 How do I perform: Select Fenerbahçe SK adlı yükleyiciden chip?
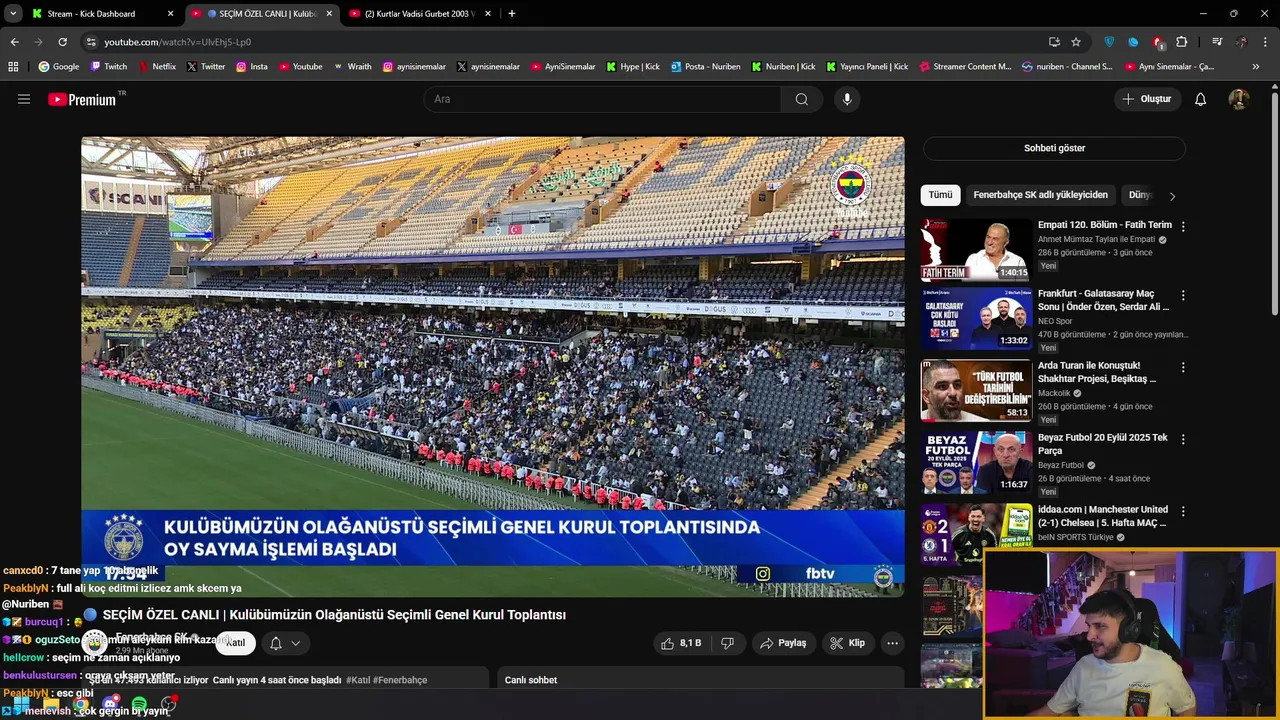click(x=1040, y=195)
